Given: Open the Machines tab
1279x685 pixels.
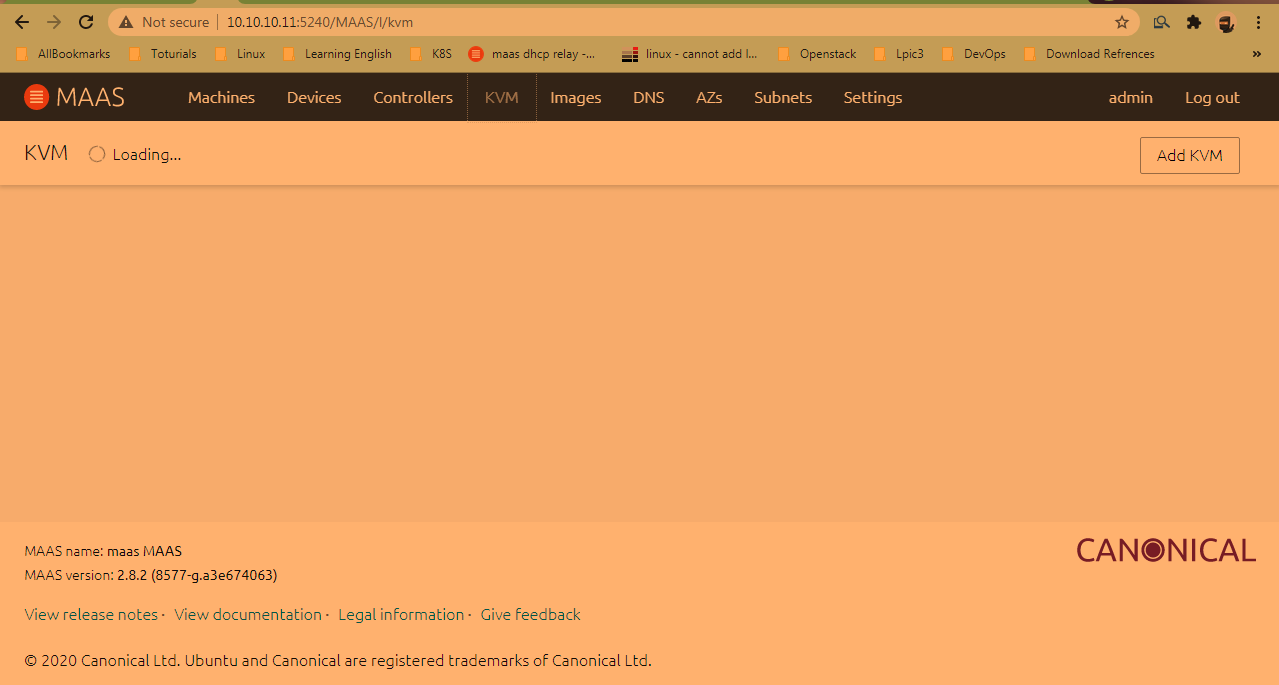Looking at the screenshot, I should [x=221, y=97].
